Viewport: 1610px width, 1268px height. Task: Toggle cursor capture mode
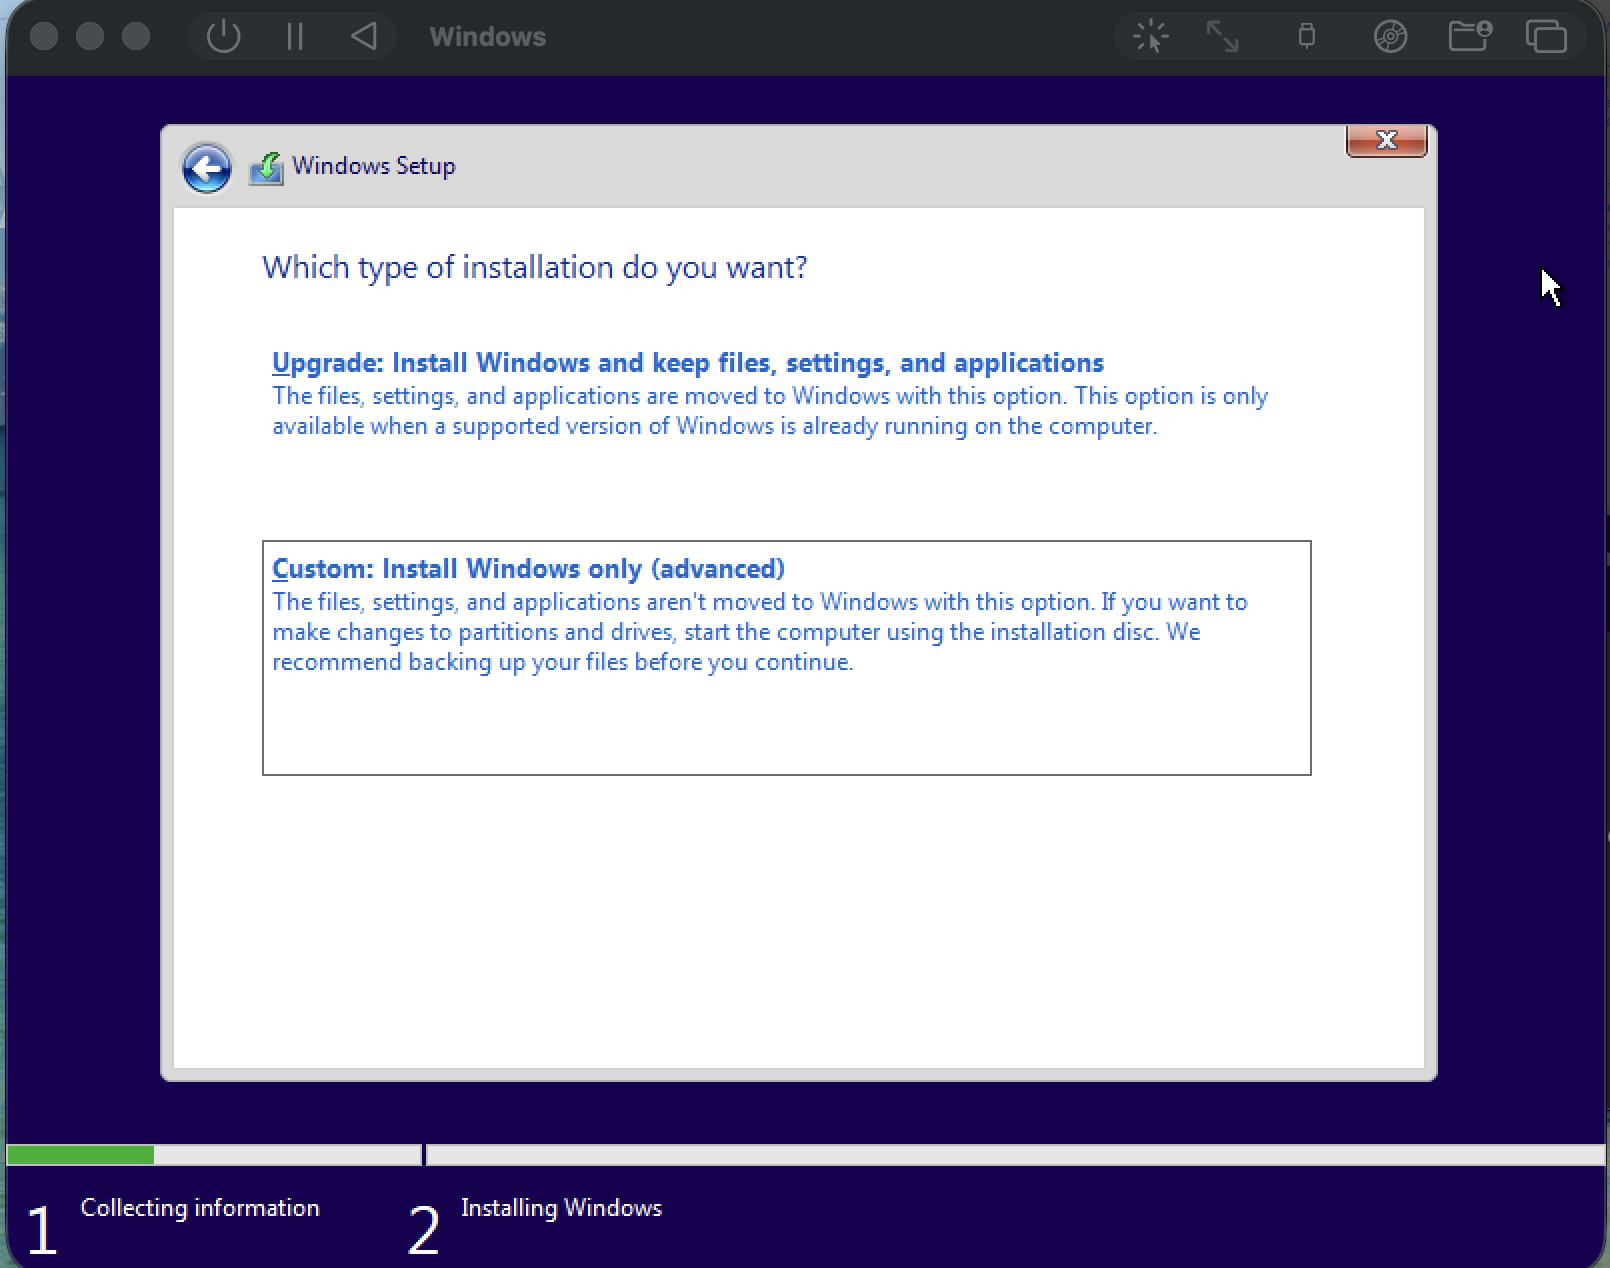point(1150,36)
